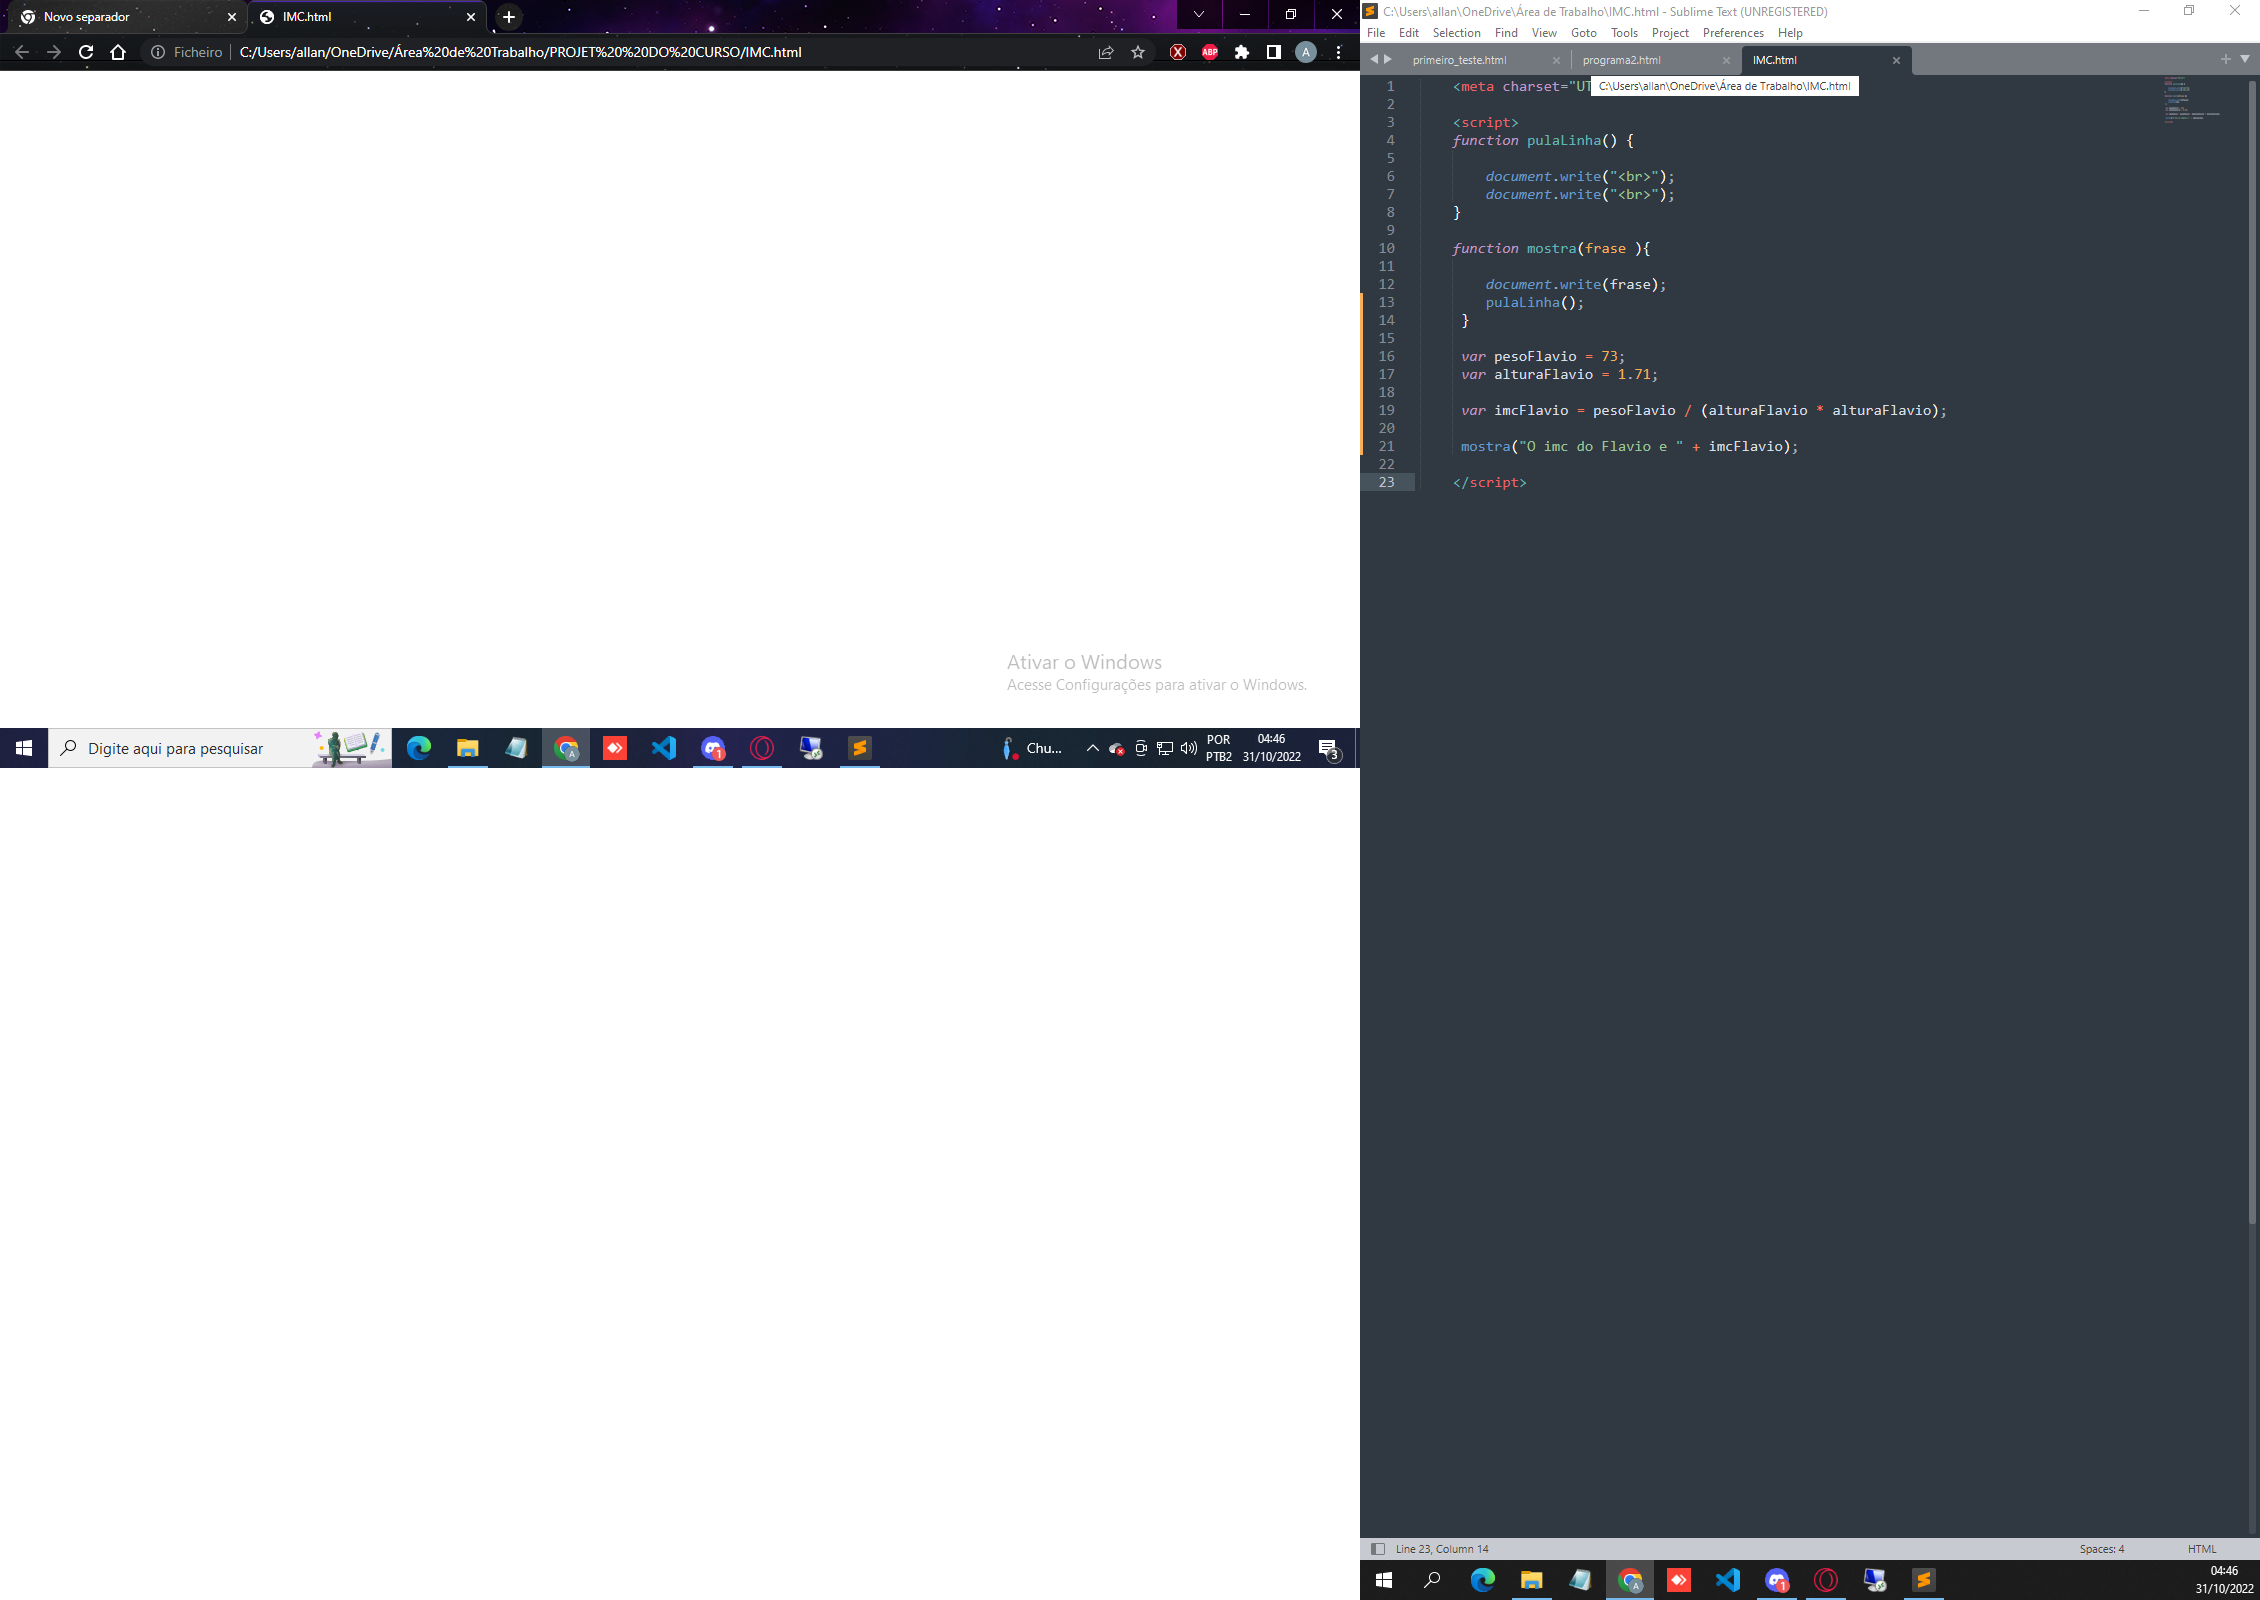Click line number 19 in gutter
The image size is (2260, 1600).
1387,410
